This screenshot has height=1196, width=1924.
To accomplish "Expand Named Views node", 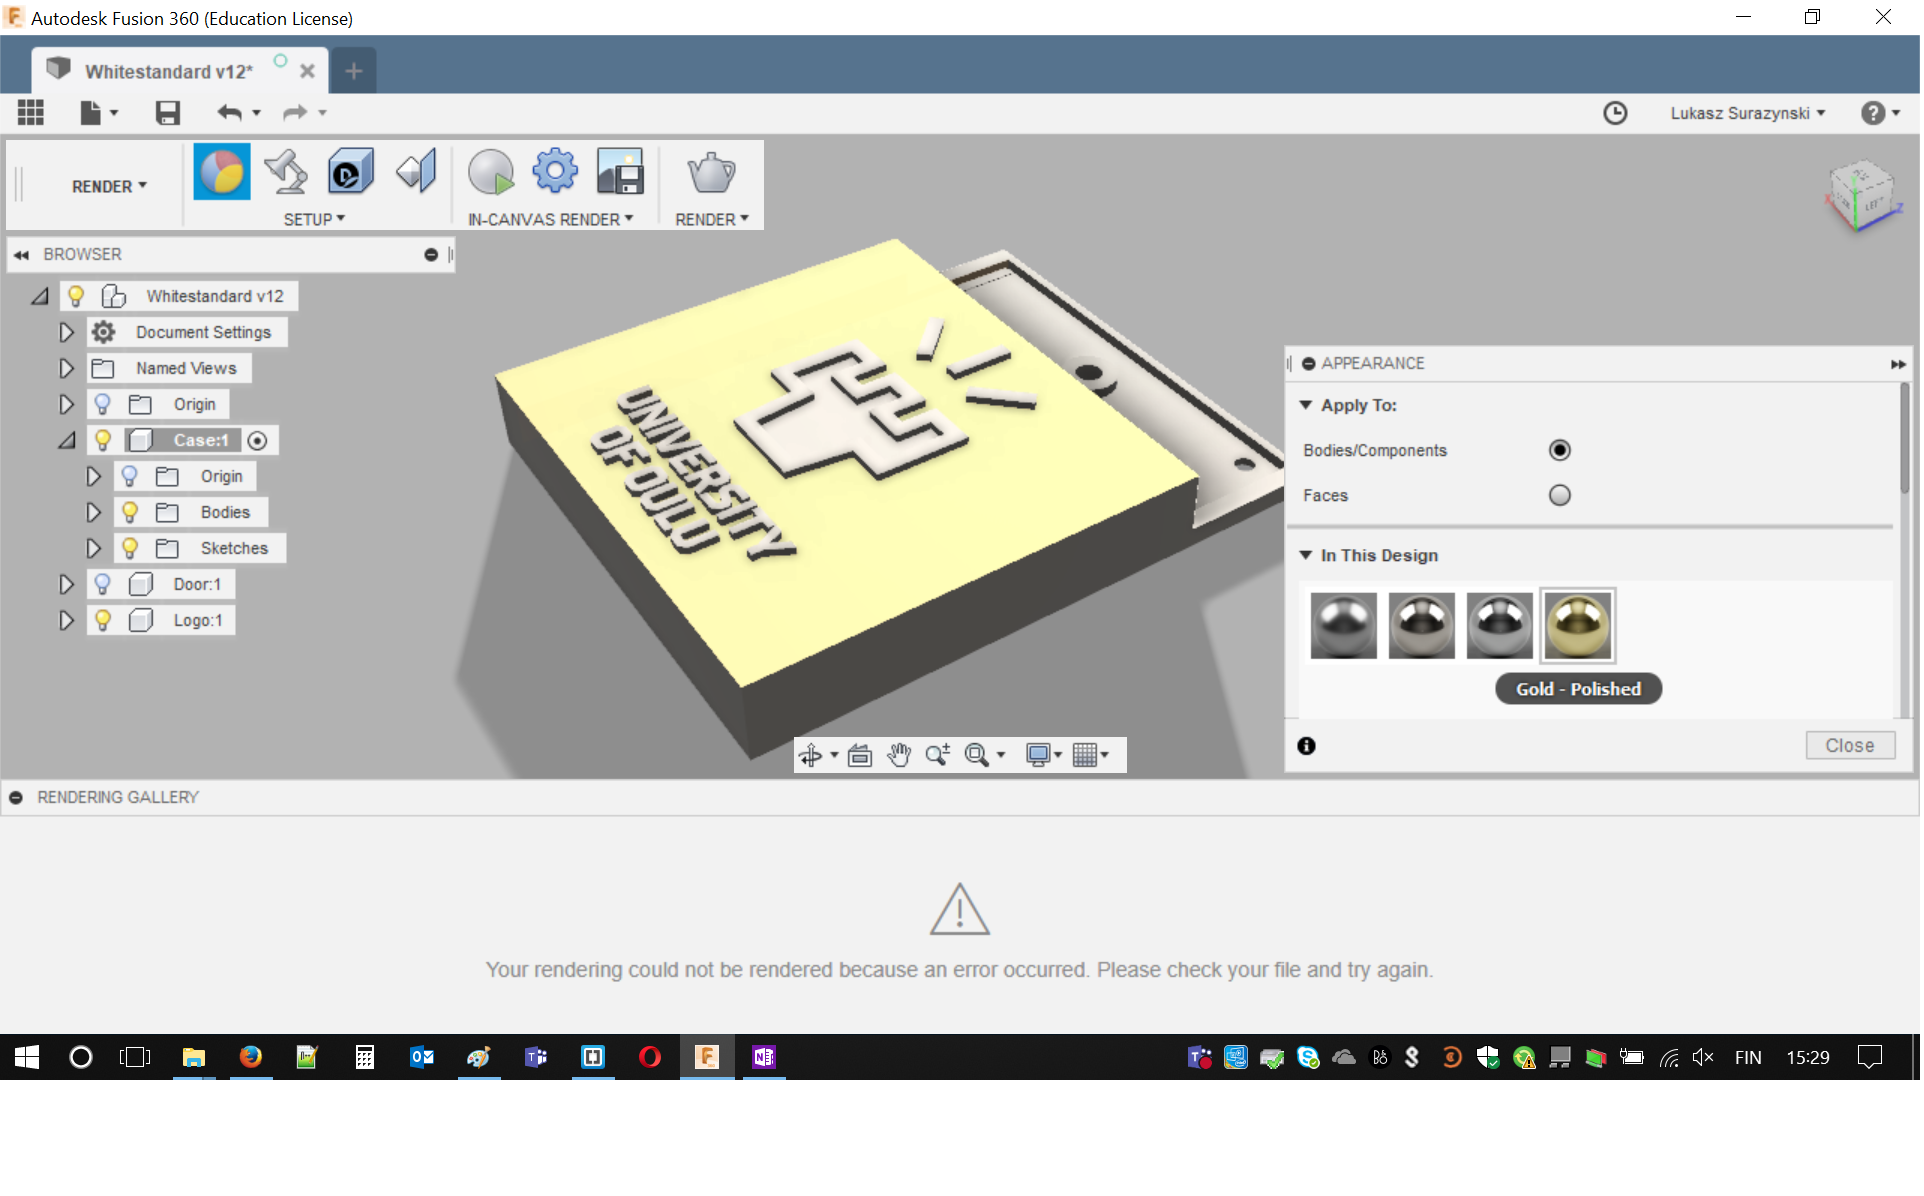I will tap(66, 369).
